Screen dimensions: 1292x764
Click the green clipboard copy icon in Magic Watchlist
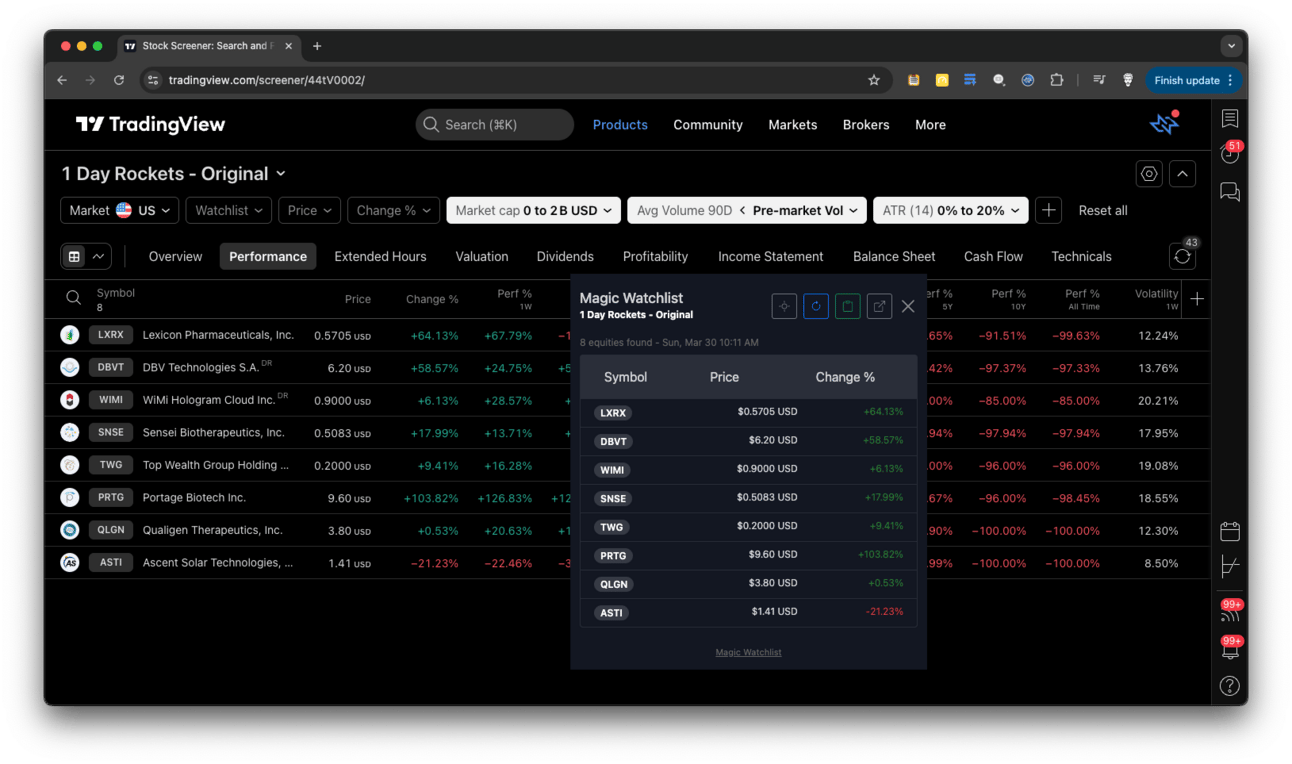(848, 306)
